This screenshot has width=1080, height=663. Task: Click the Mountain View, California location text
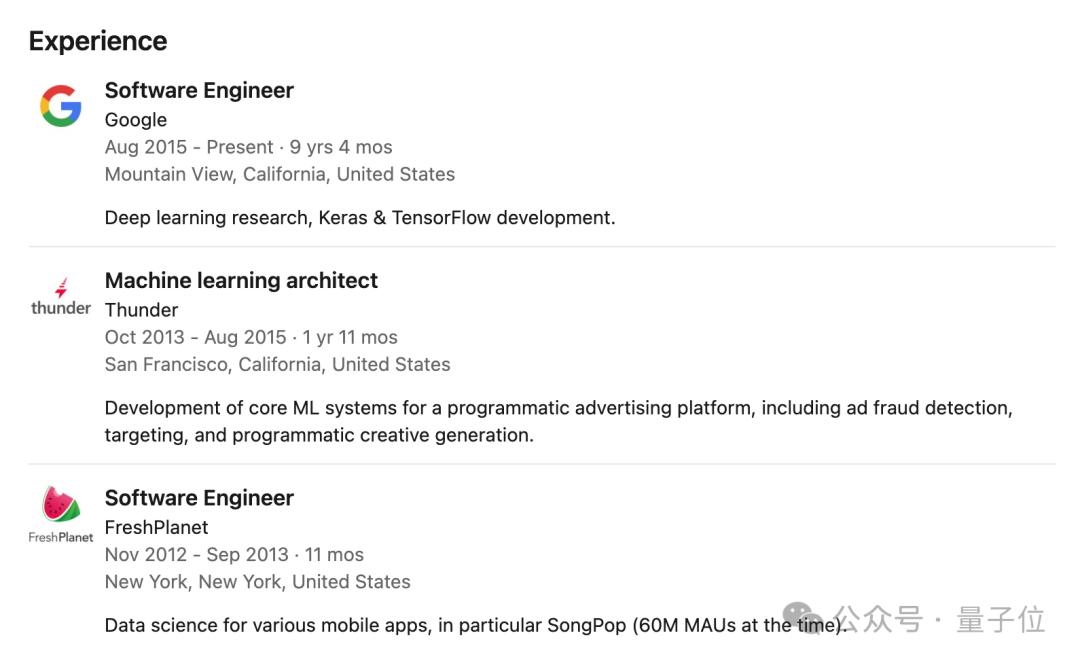(x=279, y=174)
